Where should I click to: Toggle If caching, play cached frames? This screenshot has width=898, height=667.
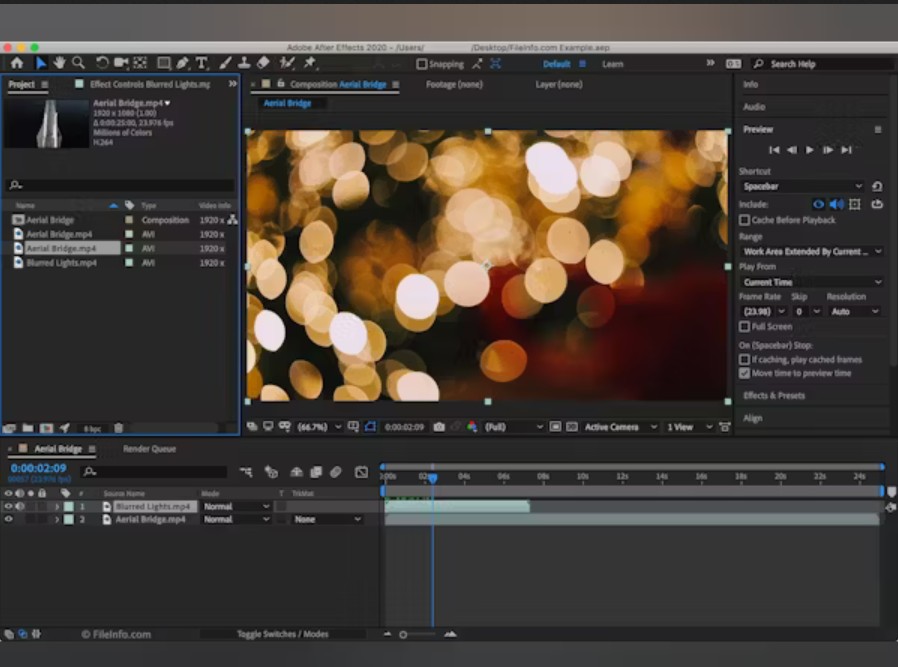tap(745, 360)
